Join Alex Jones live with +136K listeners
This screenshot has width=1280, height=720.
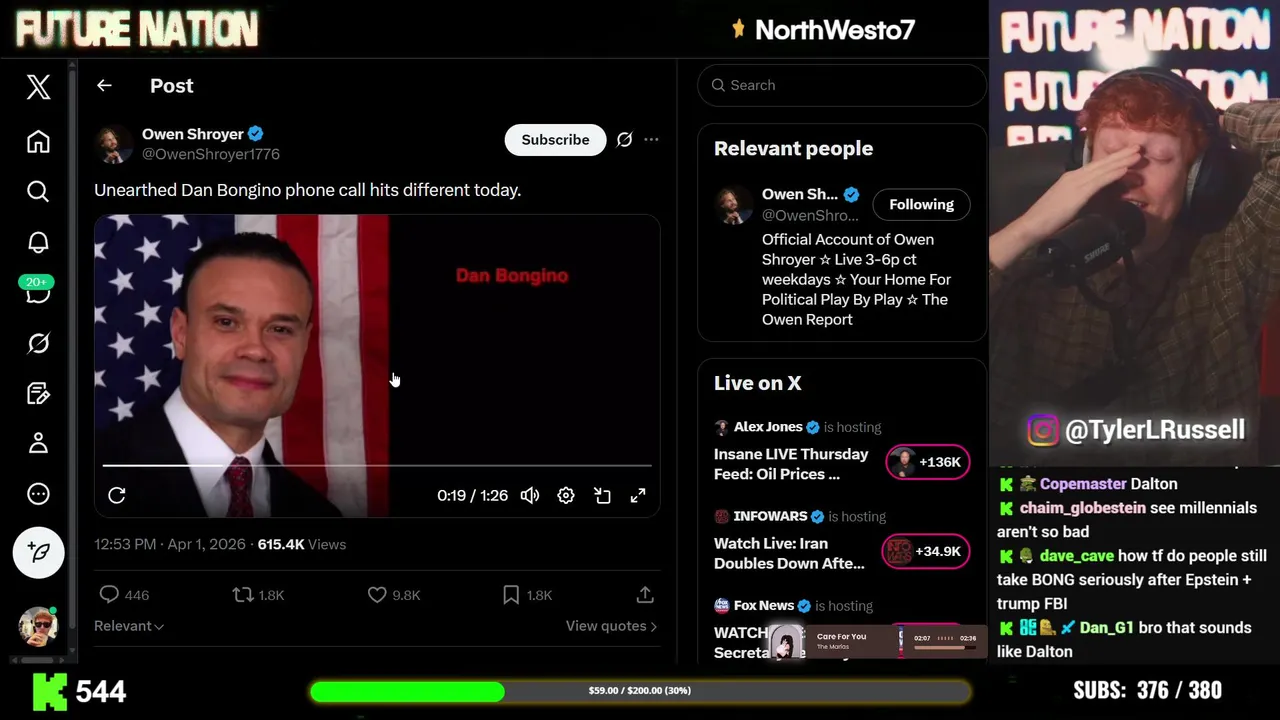(927, 462)
